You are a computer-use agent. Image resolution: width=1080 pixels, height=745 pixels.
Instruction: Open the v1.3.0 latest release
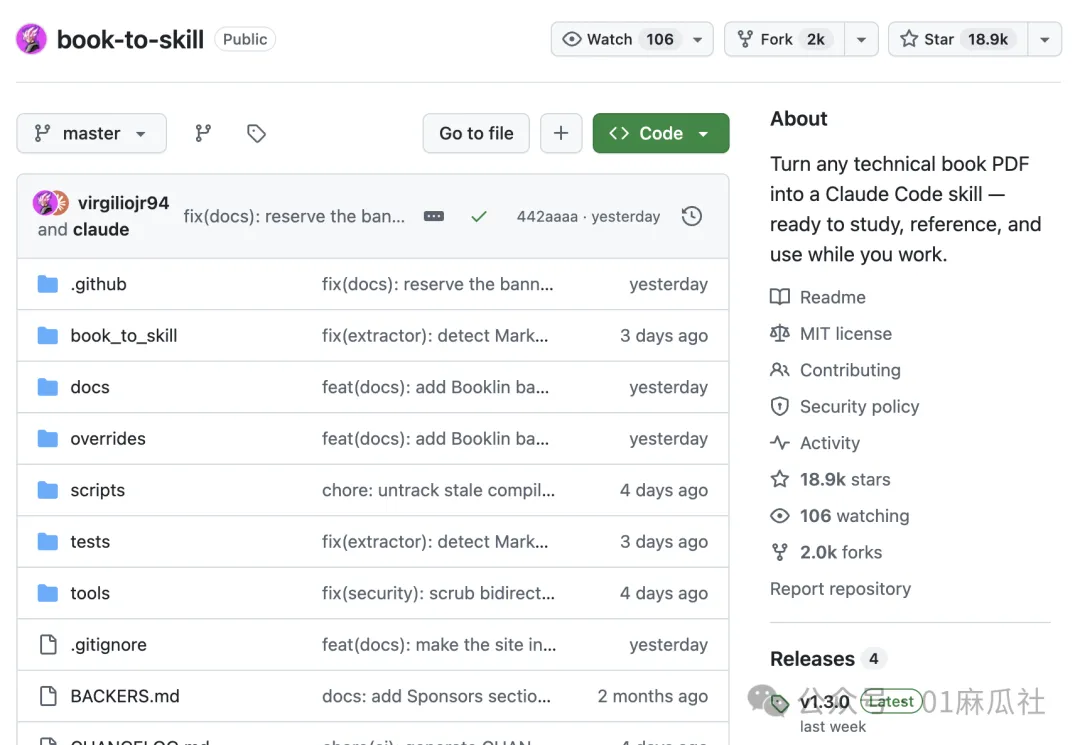pyautogui.click(x=824, y=702)
